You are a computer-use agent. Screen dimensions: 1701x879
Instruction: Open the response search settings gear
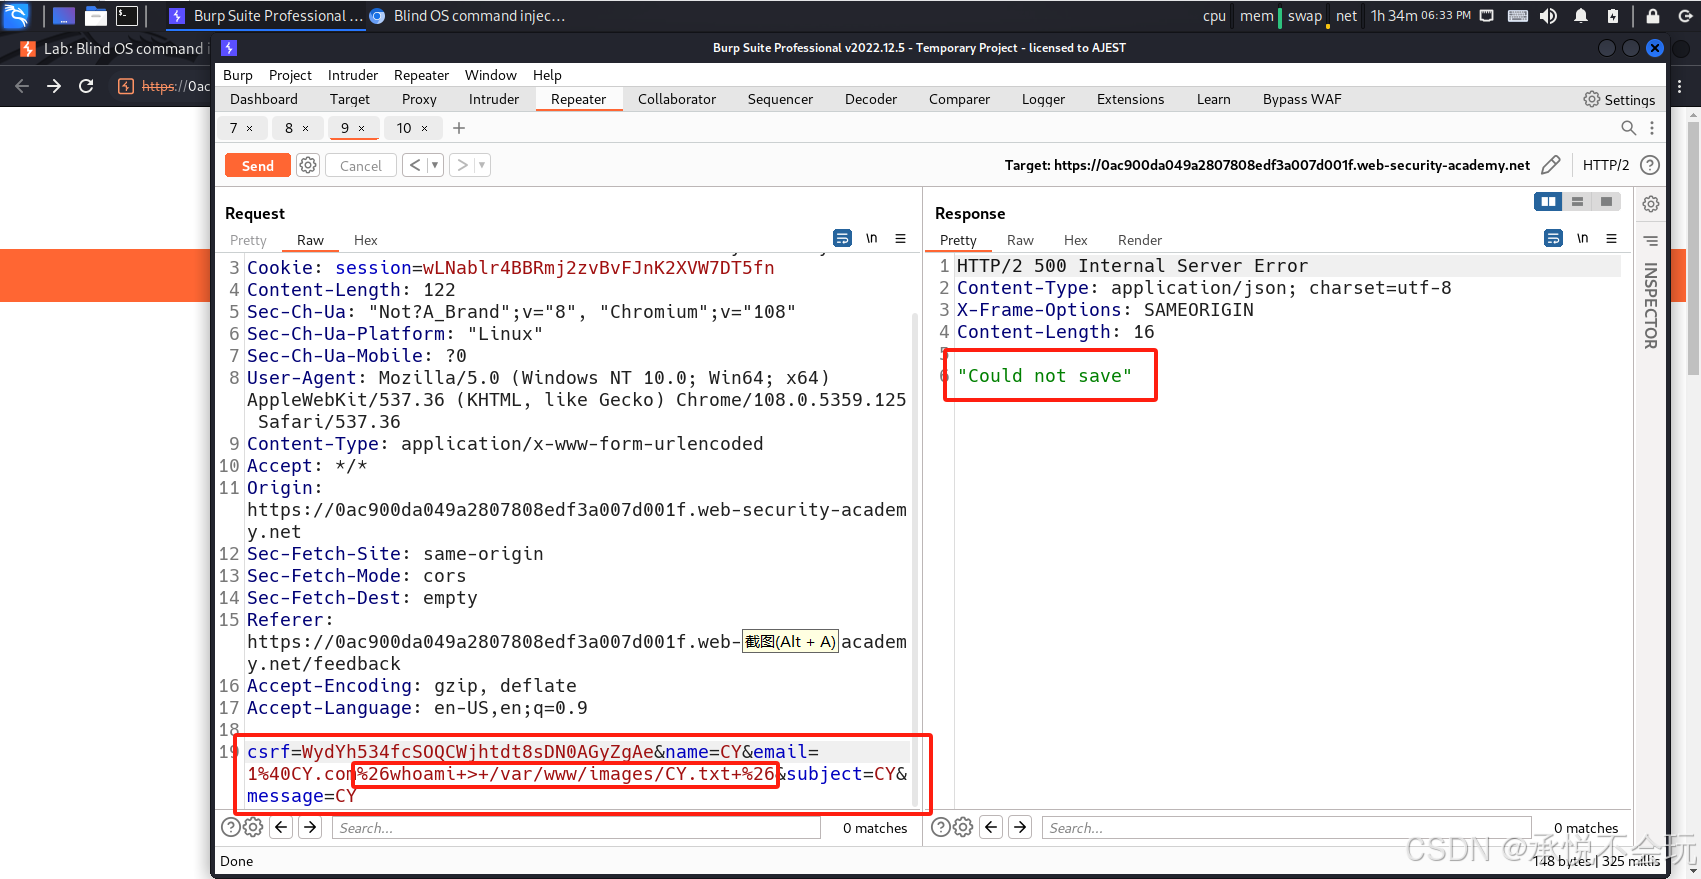pos(963,827)
